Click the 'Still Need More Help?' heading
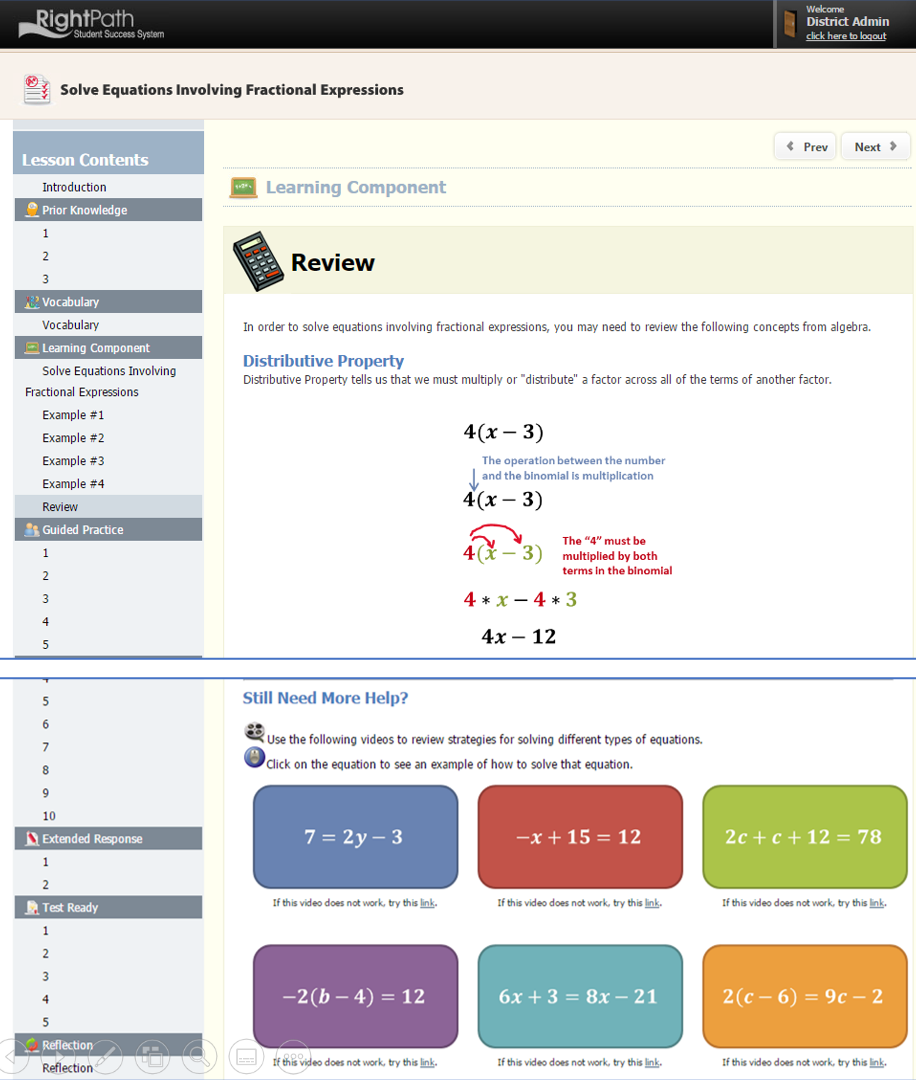This screenshot has height=1080, width=916. [x=325, y=698]
